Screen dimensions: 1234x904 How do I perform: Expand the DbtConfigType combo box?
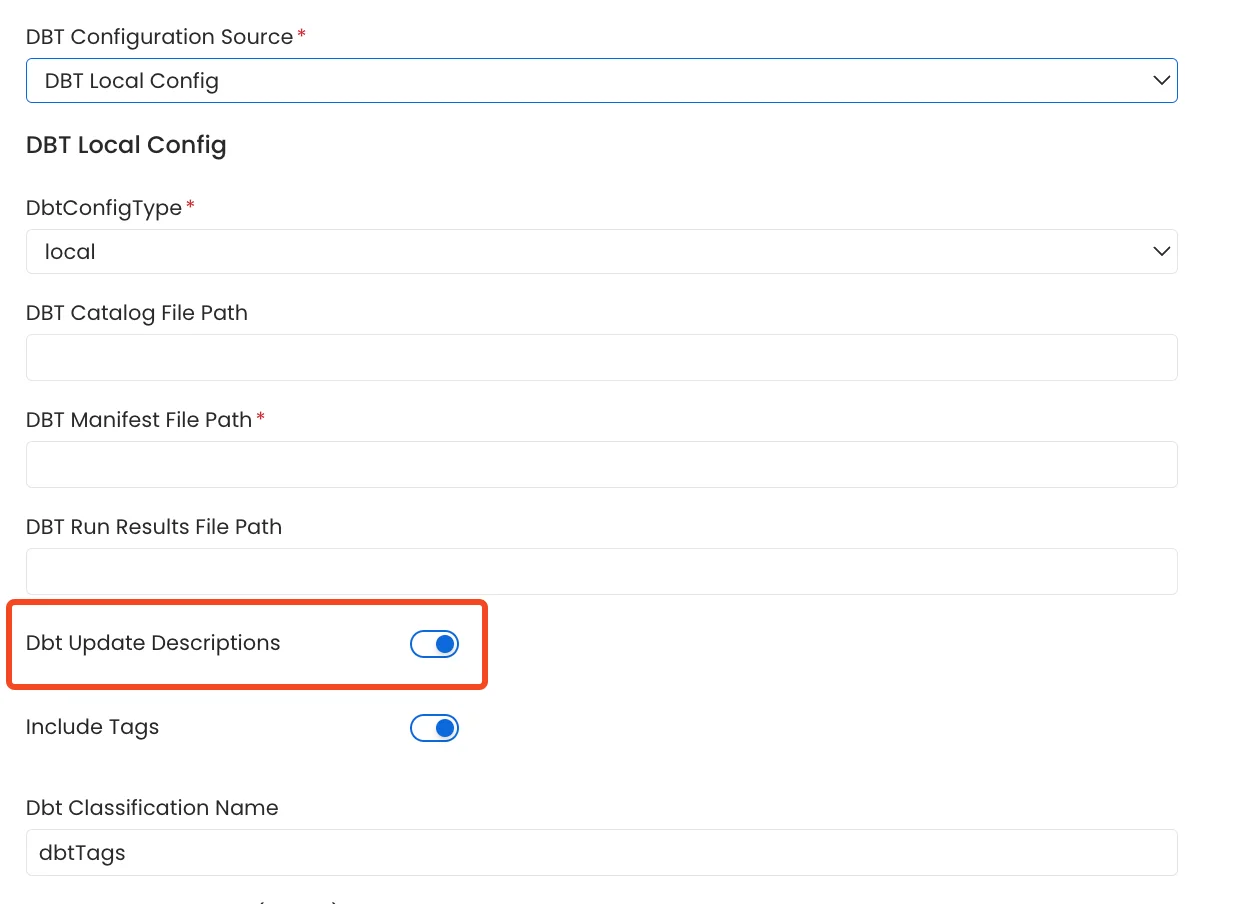pyautogui.click(x=600, y=252)
